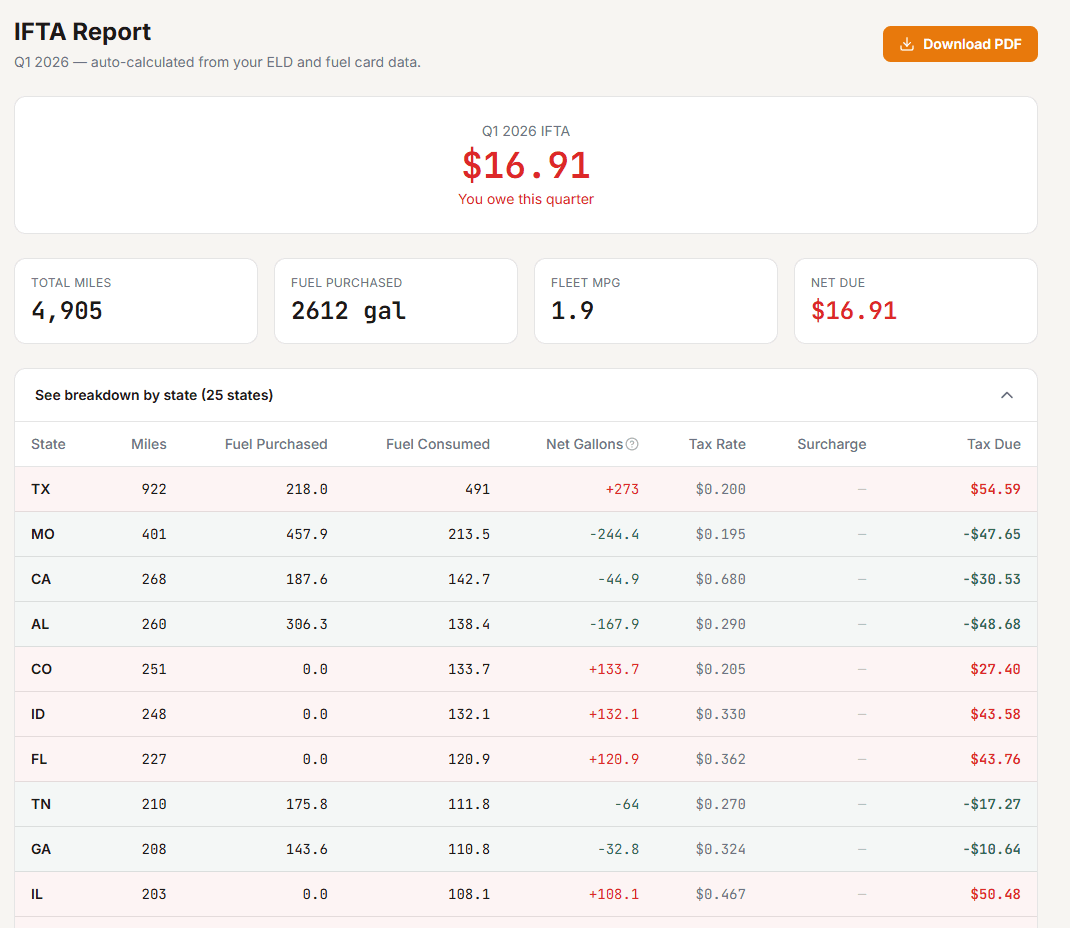Click the help icon beside Net Gallons
This screenshot has width=1070, height=928.
(632, 445)
